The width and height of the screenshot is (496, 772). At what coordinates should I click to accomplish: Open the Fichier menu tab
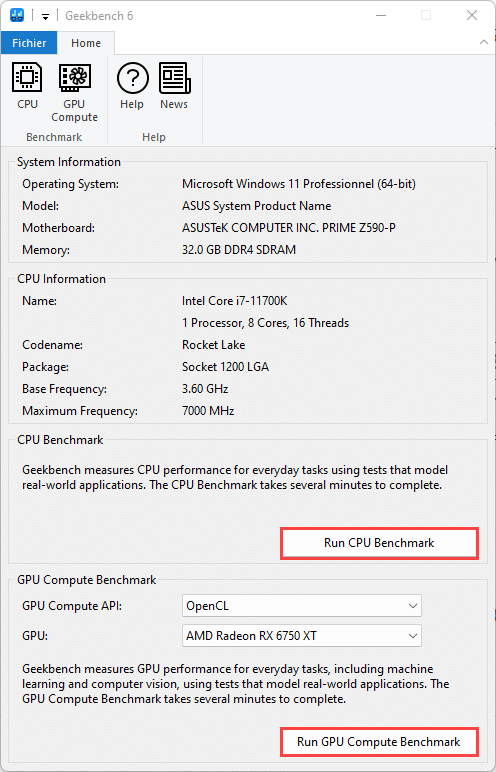(x=29, y=43)
